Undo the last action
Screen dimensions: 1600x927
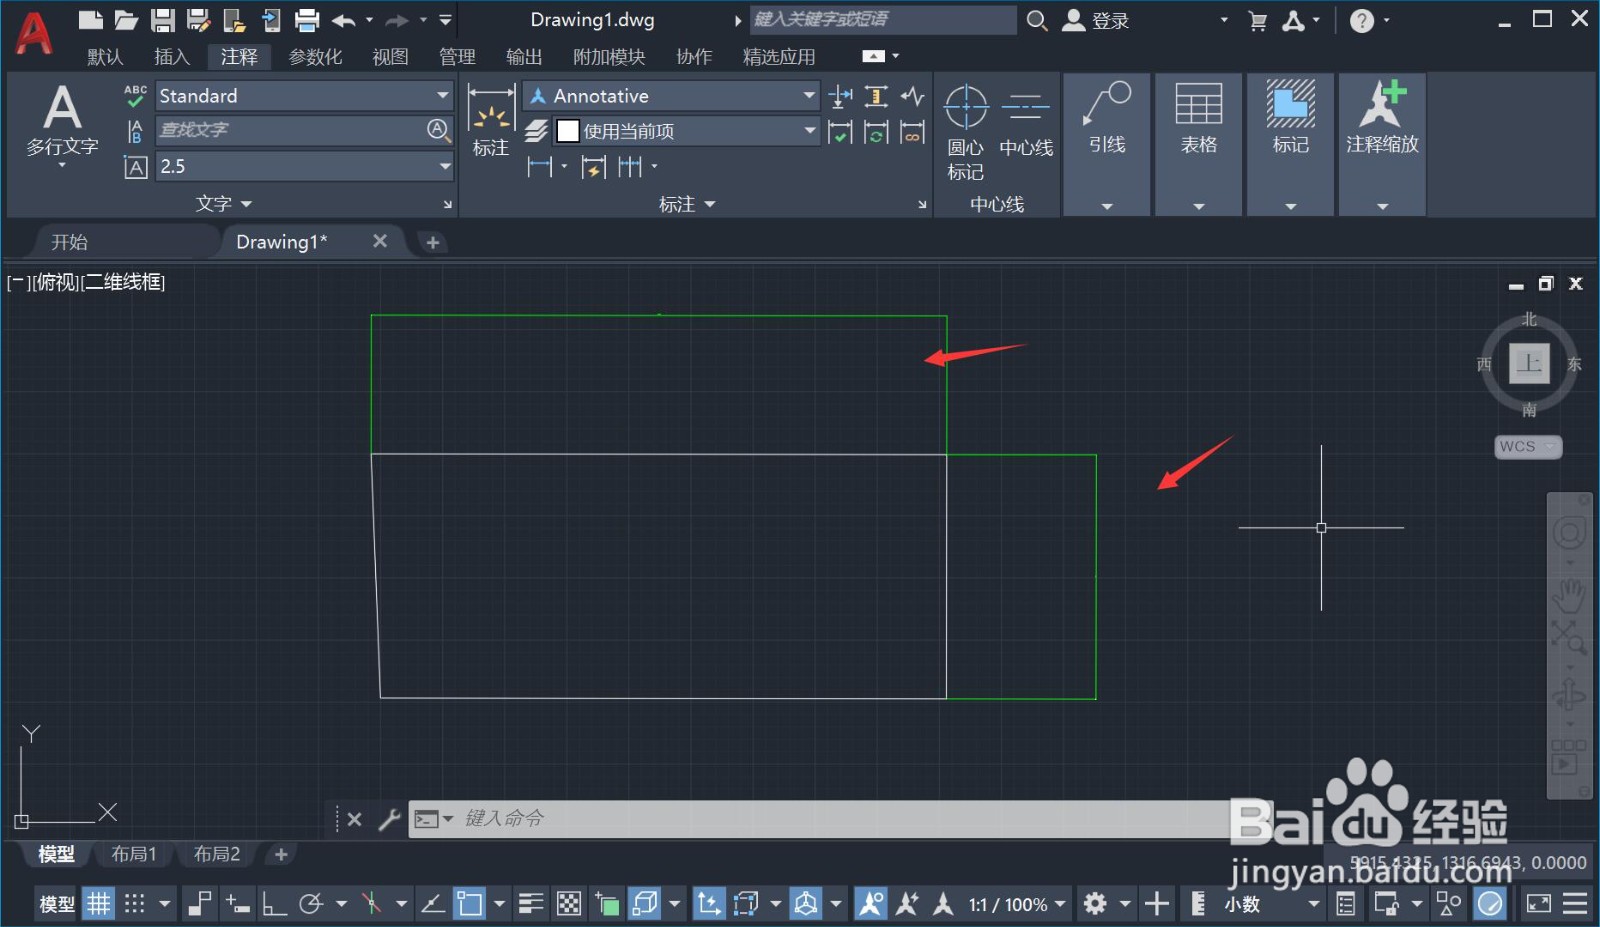344,20
